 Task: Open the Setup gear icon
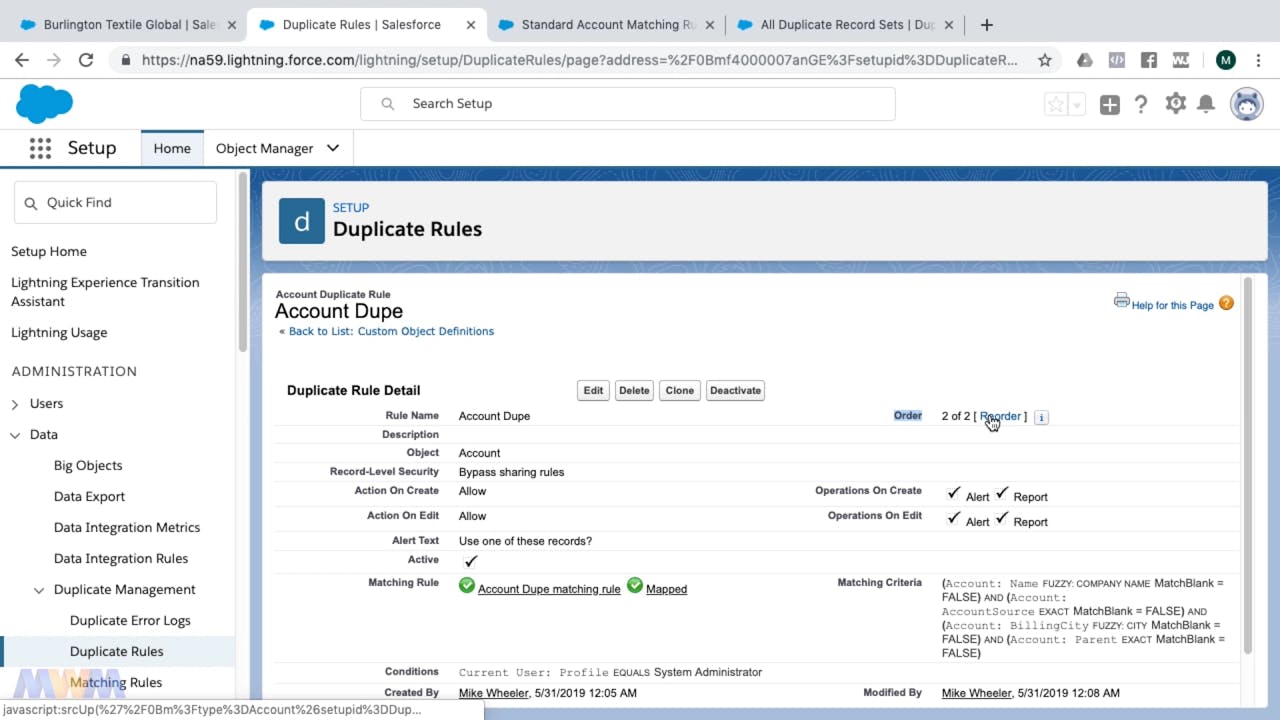pos(1175,103)
